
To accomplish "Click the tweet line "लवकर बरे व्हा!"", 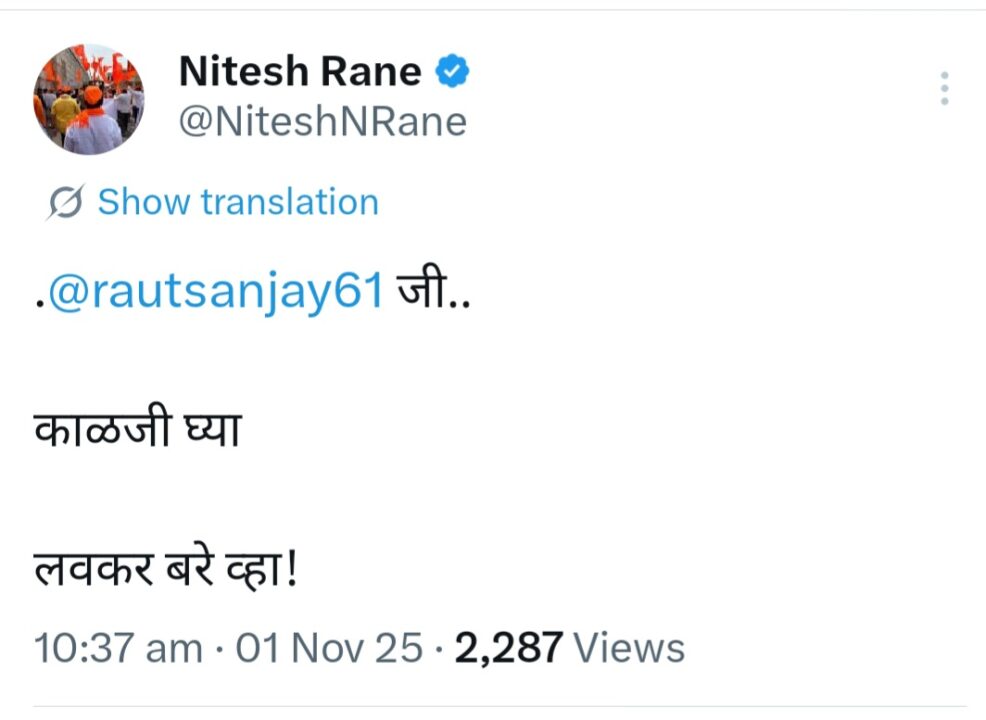I will tap(166, 576).
